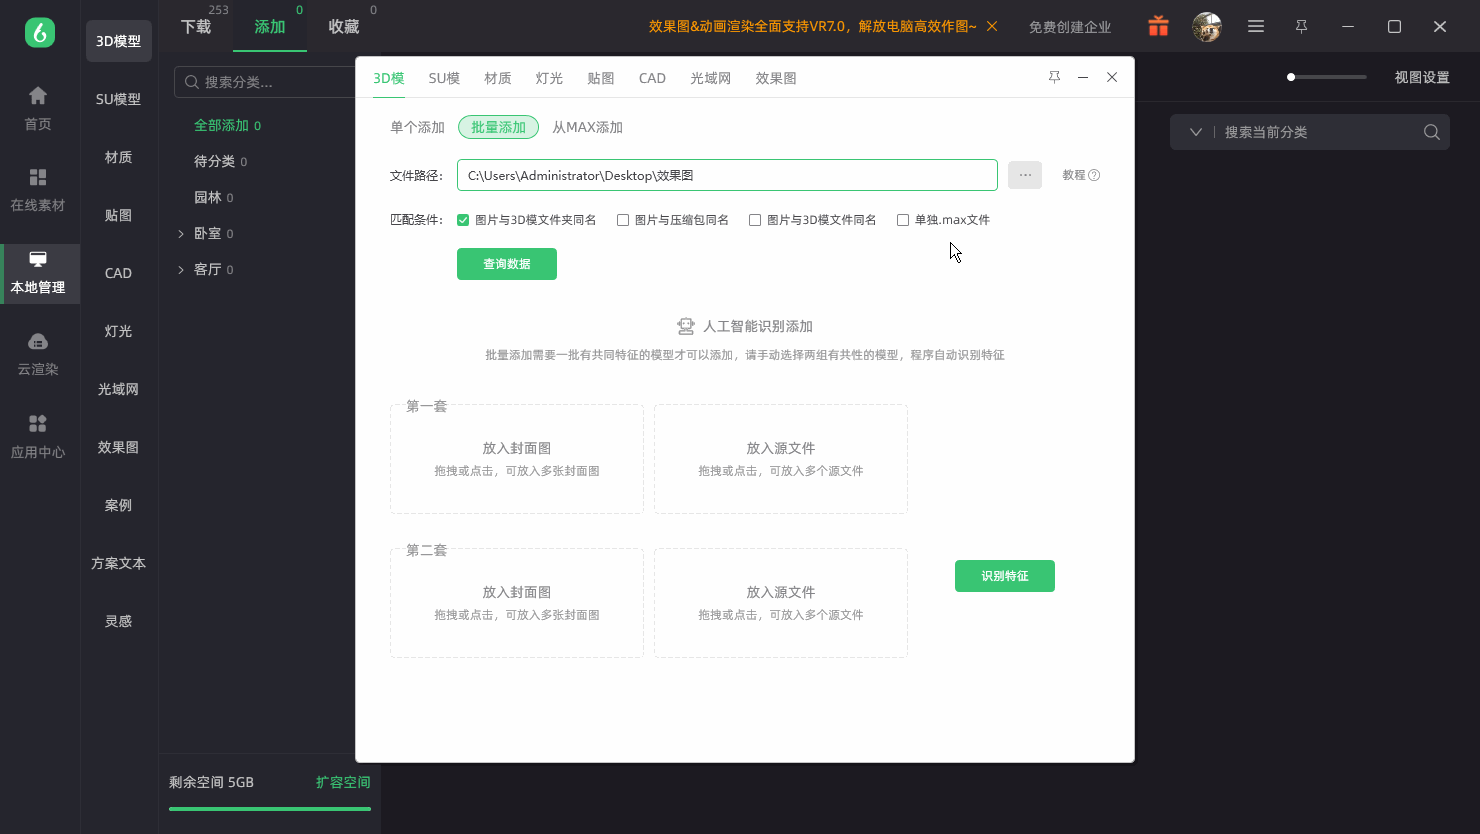Open the user avatar profile
This screenshot has width=1480, height=834.
click(x=1207, y=27)
